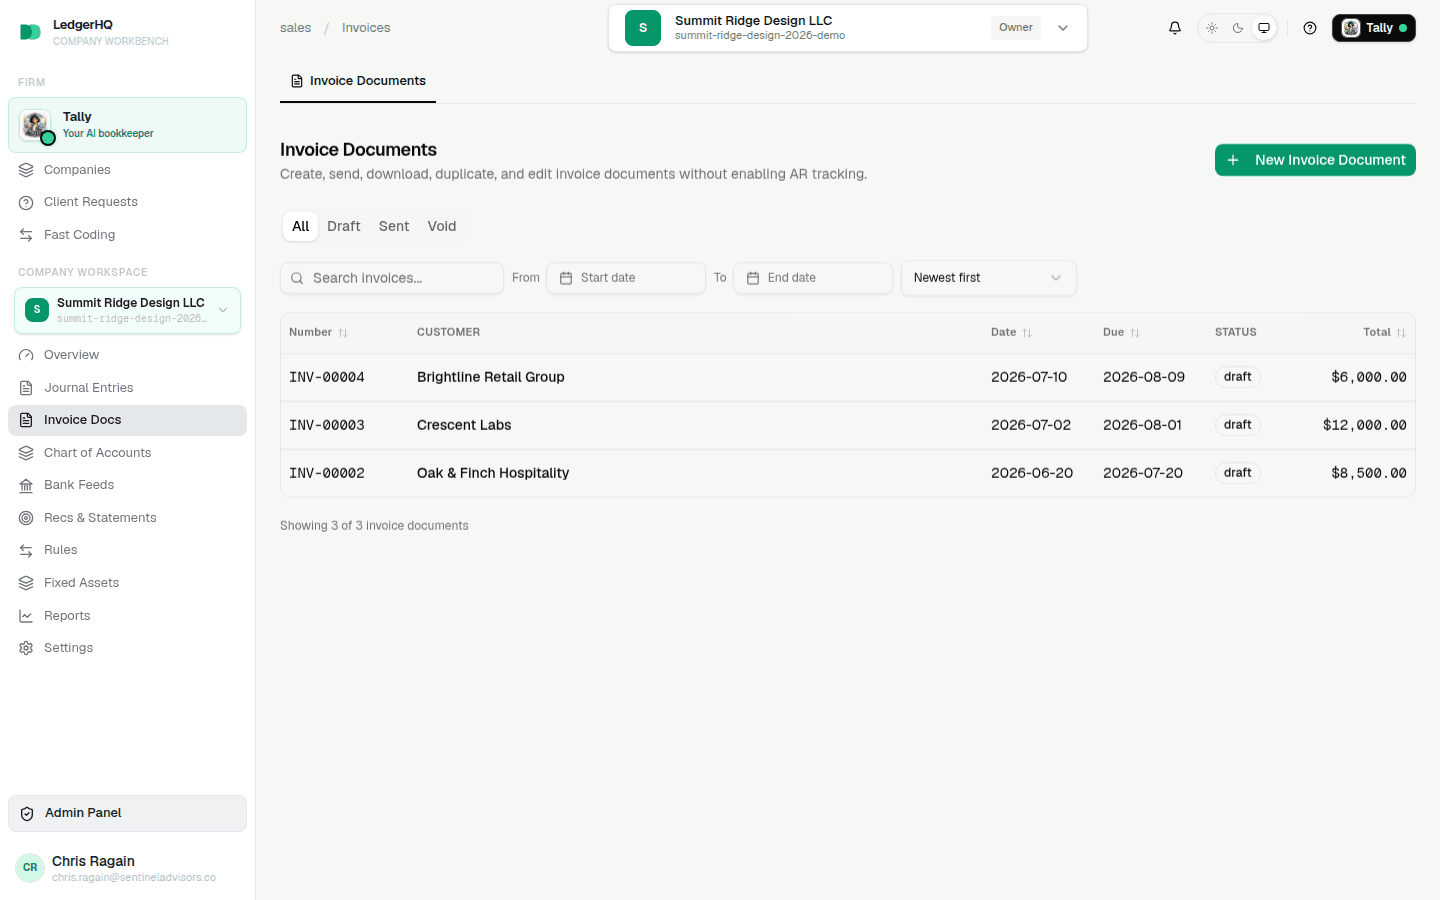Create a New Invoice Document
The width and height of the screenshot is (1440, 900).
(1315, 160)
